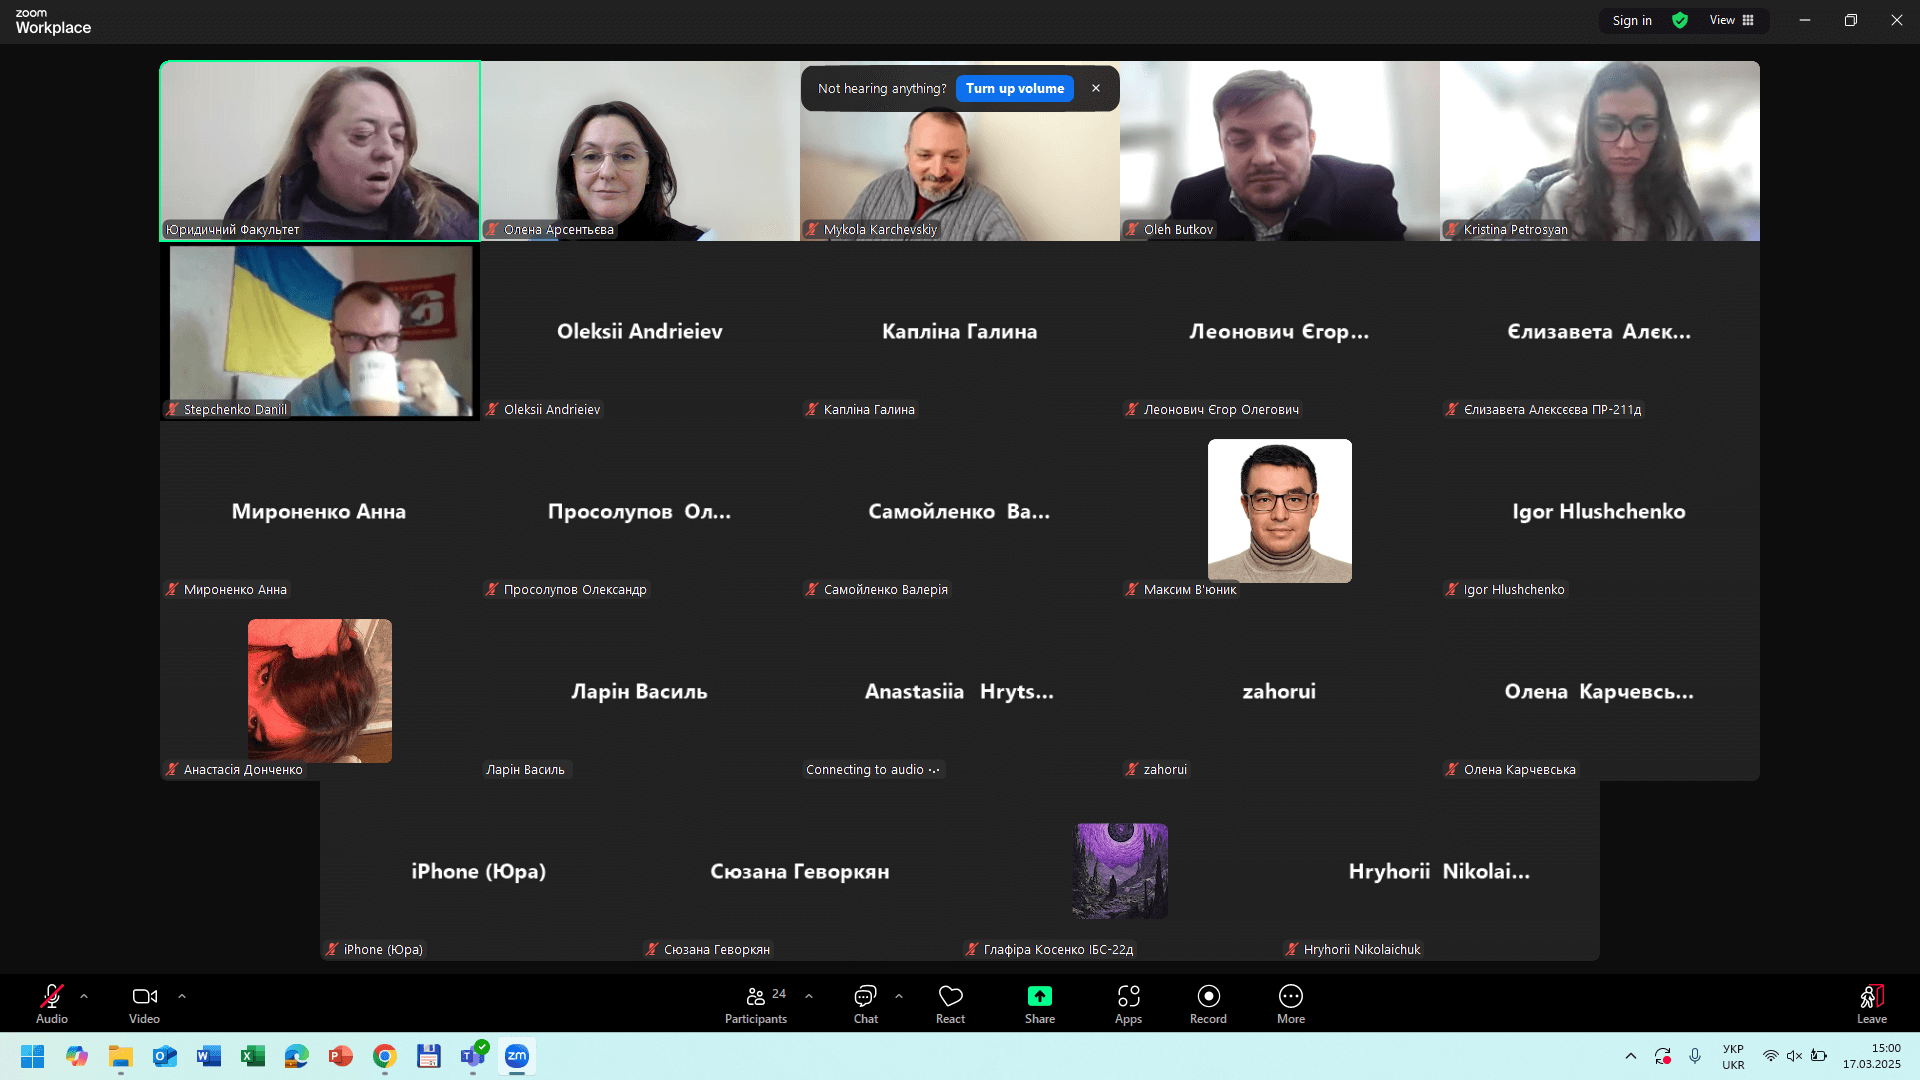Click Максим В'юник participant thumbnail

coord(1279,510)
